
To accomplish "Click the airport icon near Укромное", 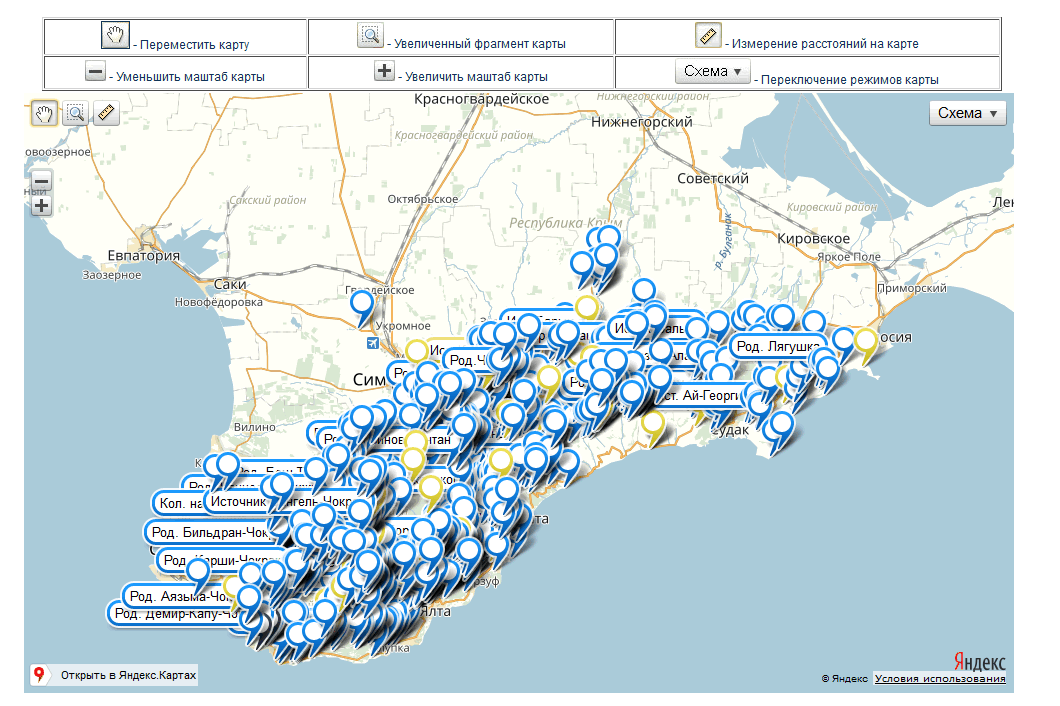I will pos(372,344).
